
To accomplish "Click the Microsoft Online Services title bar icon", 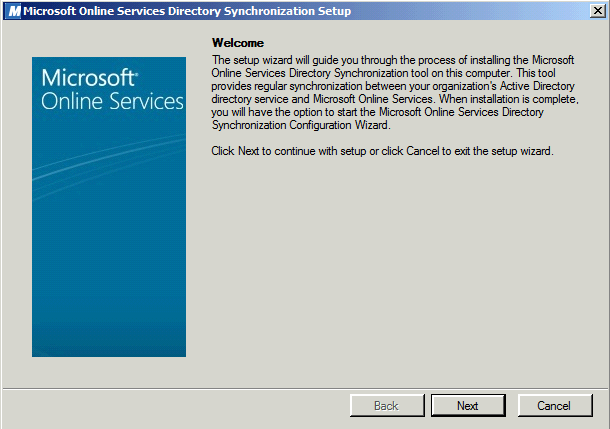I will (x=14, y=11).
